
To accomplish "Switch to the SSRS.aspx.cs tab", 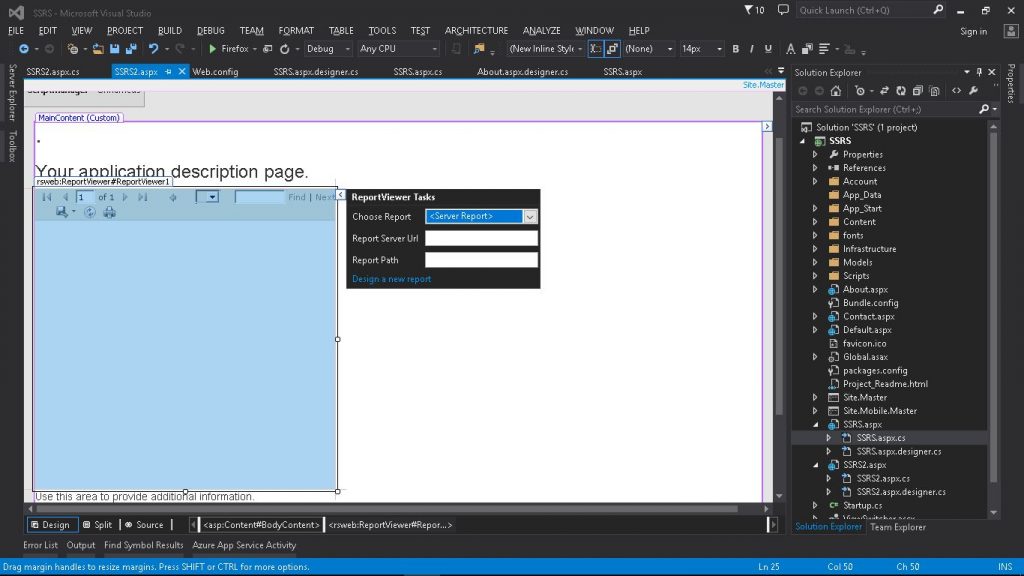I will tap(417, 72).
